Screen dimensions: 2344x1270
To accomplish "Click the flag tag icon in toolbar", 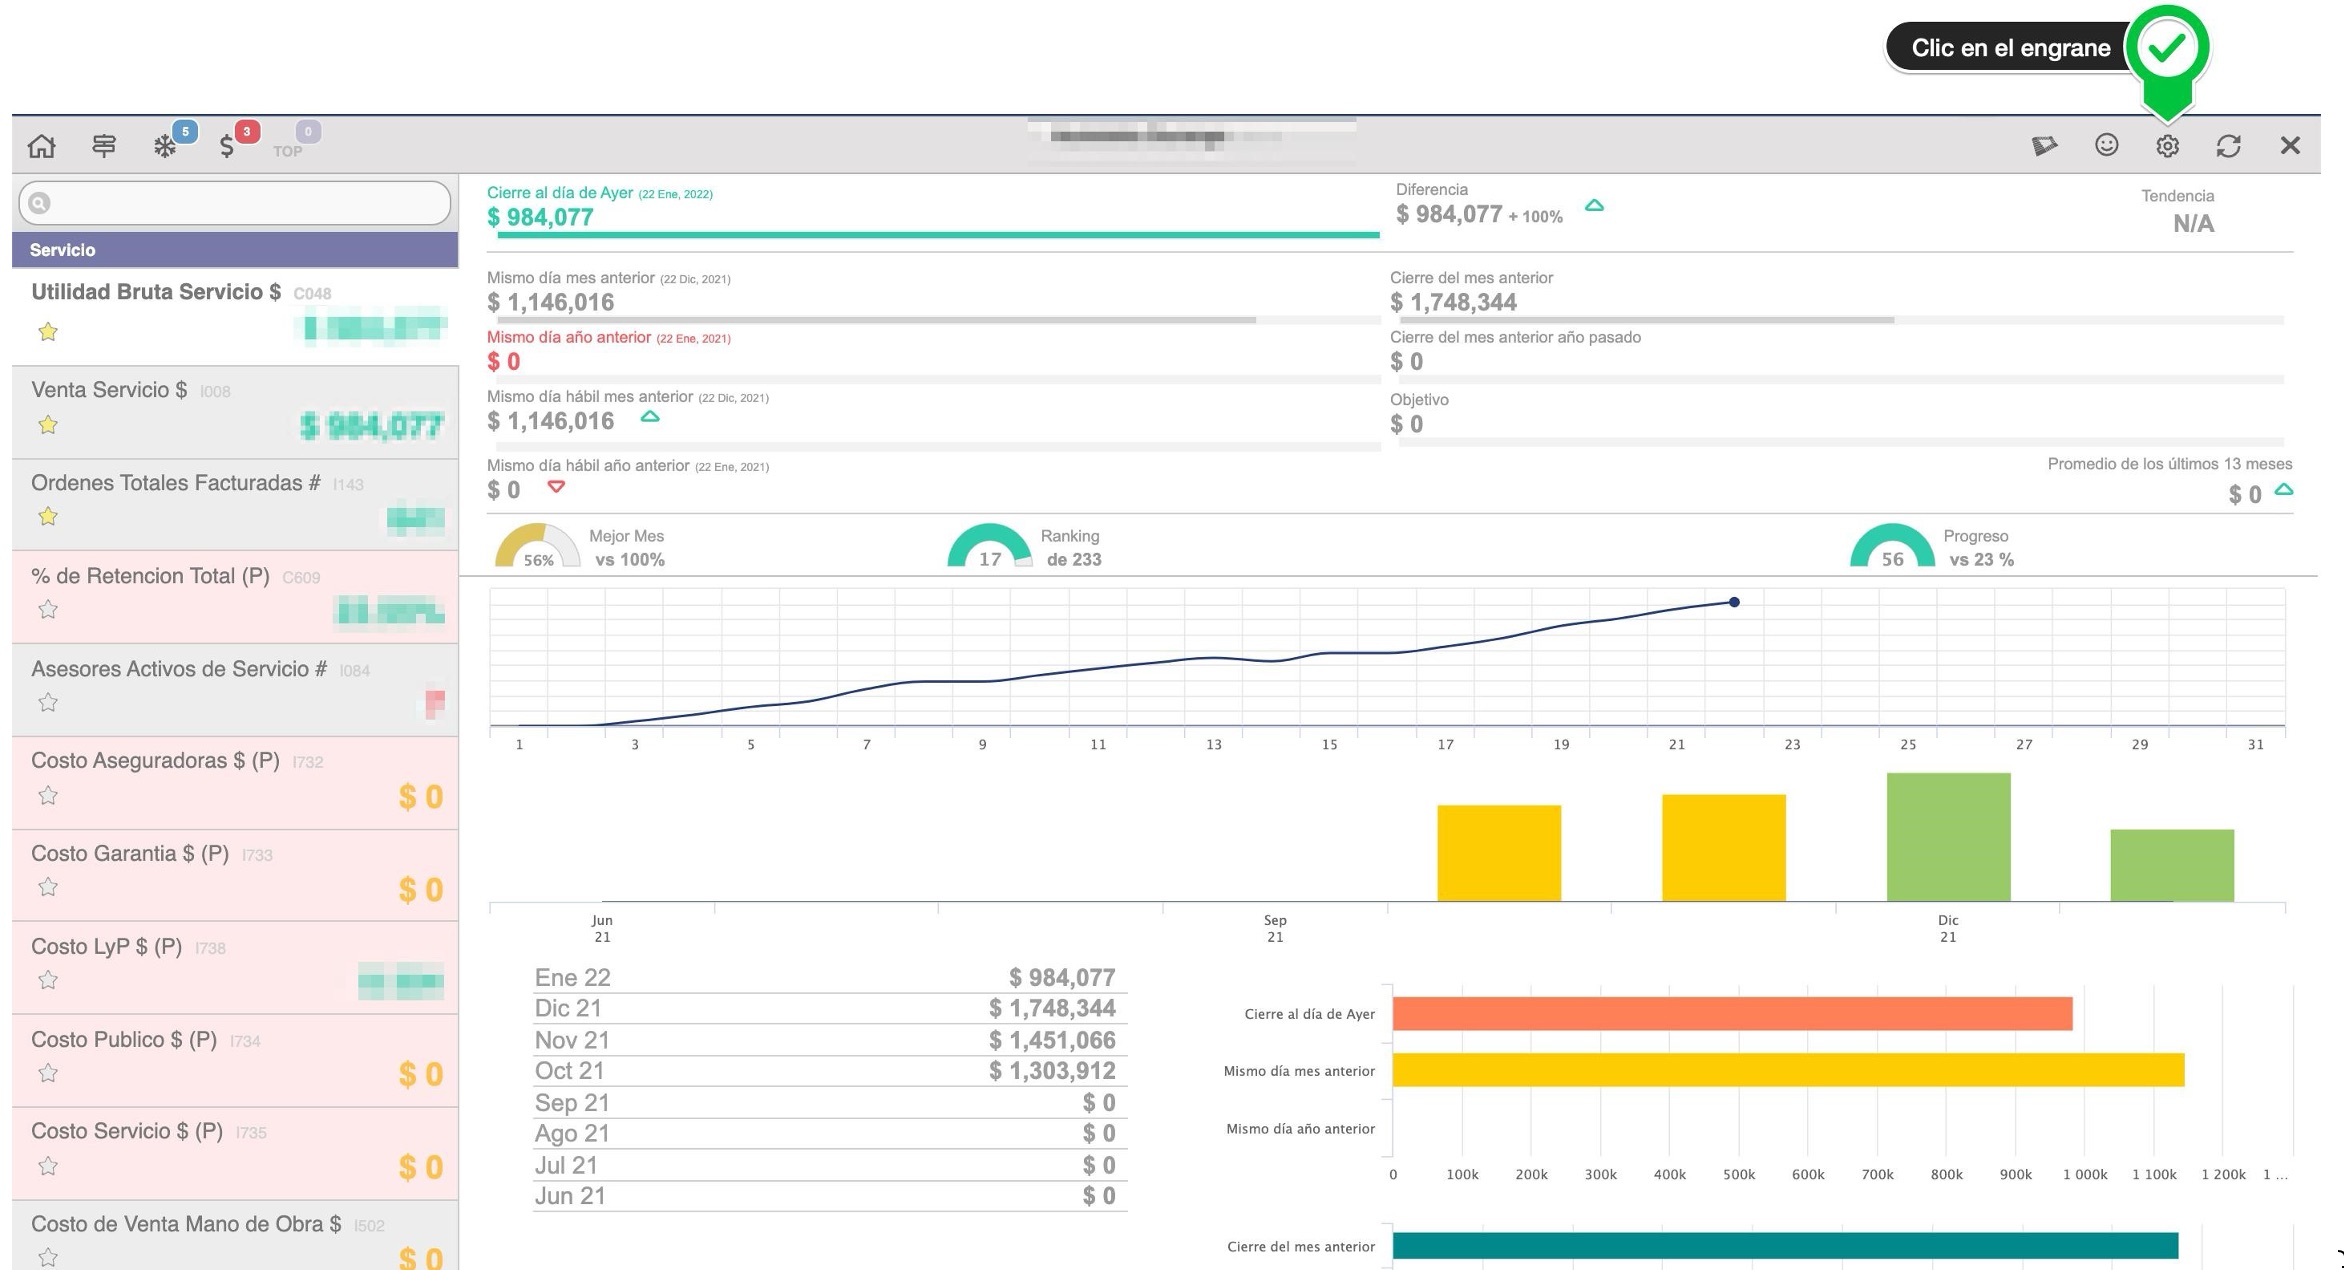I will tap(2044, 146).
